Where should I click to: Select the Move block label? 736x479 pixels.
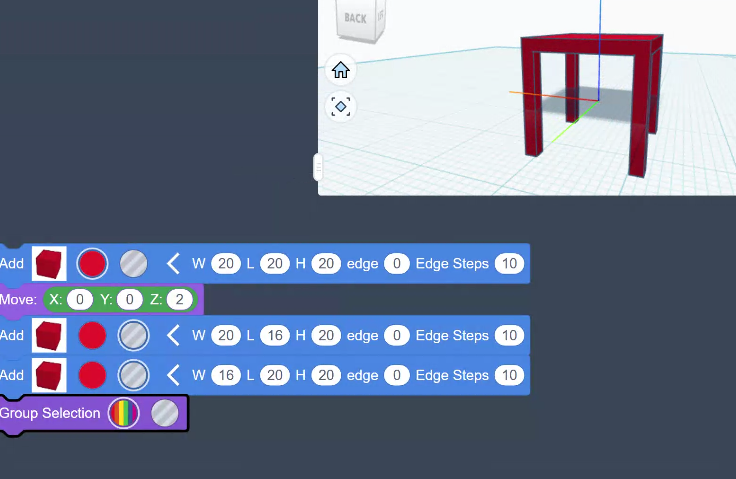[18, 300]
